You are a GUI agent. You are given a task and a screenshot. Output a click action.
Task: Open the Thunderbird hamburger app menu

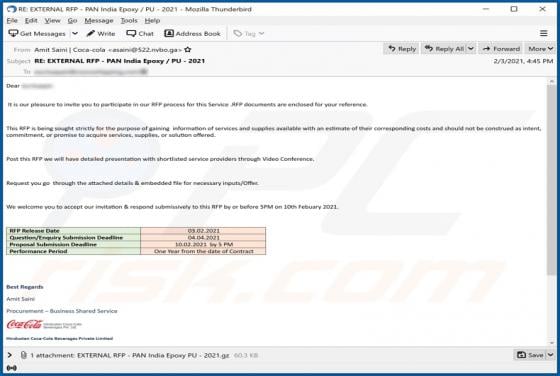(x=543, y=33)
